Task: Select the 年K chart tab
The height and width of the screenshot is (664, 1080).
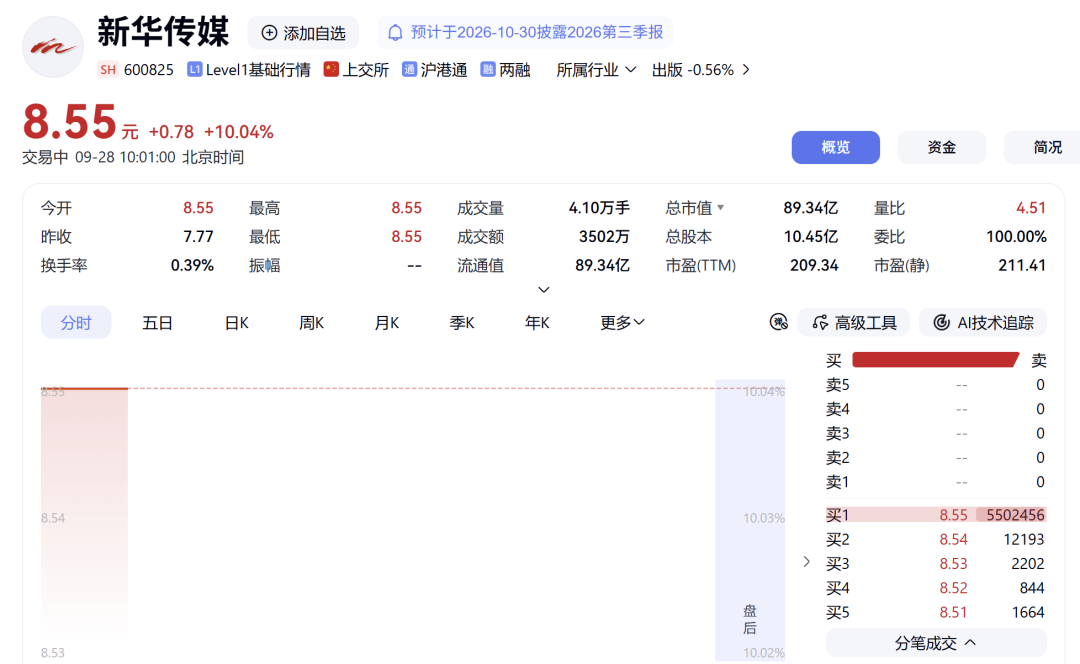Action: 537,322
